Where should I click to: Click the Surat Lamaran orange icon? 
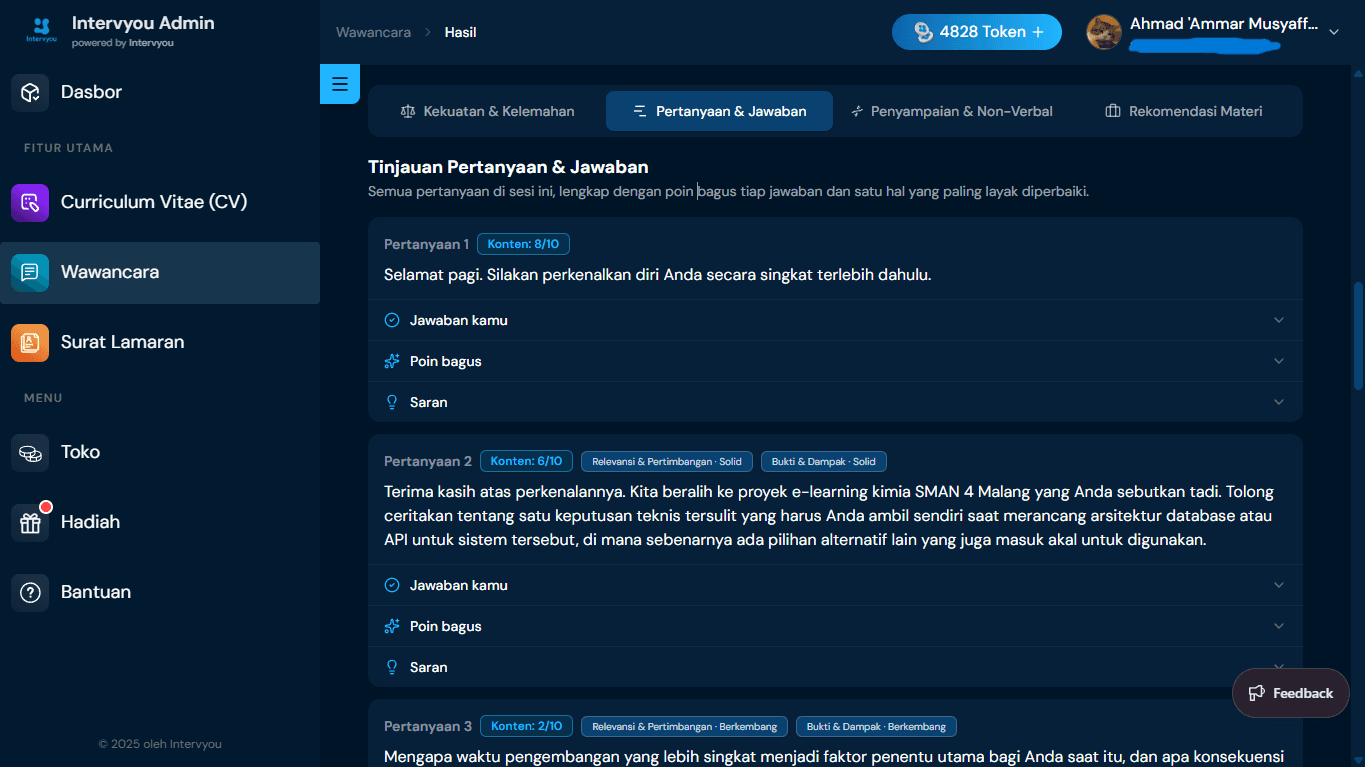point(30,342)
